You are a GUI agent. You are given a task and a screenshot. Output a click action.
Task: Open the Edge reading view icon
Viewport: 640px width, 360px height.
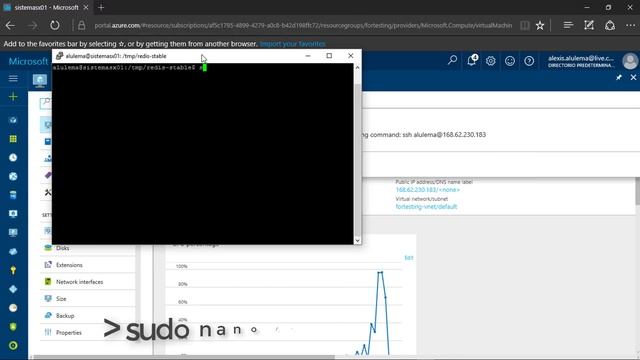(x=525, y=25)
